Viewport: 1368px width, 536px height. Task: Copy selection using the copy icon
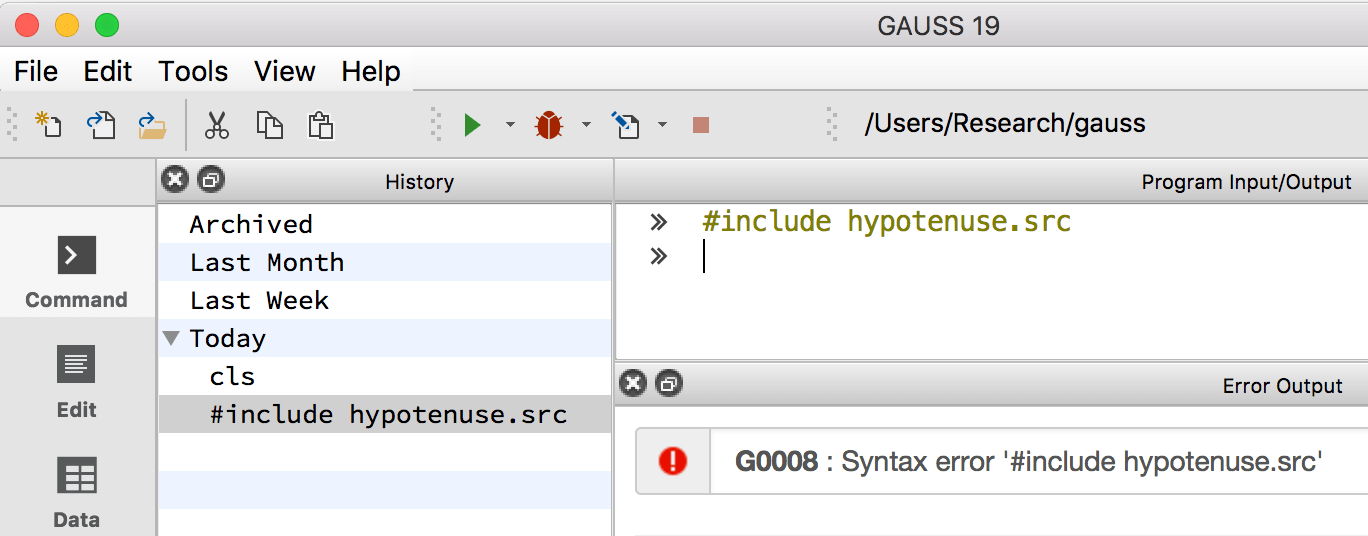269,125
